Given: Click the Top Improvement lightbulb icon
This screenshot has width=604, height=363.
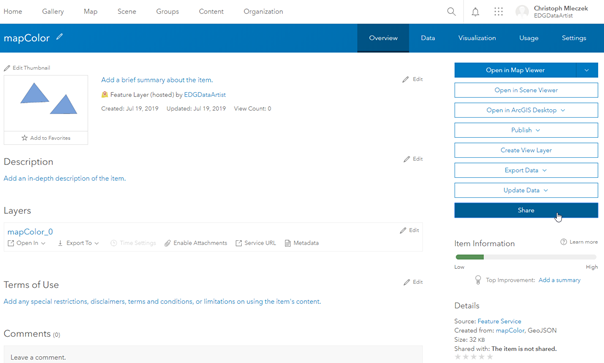Looking at the screenshot, I should [478, 280].
